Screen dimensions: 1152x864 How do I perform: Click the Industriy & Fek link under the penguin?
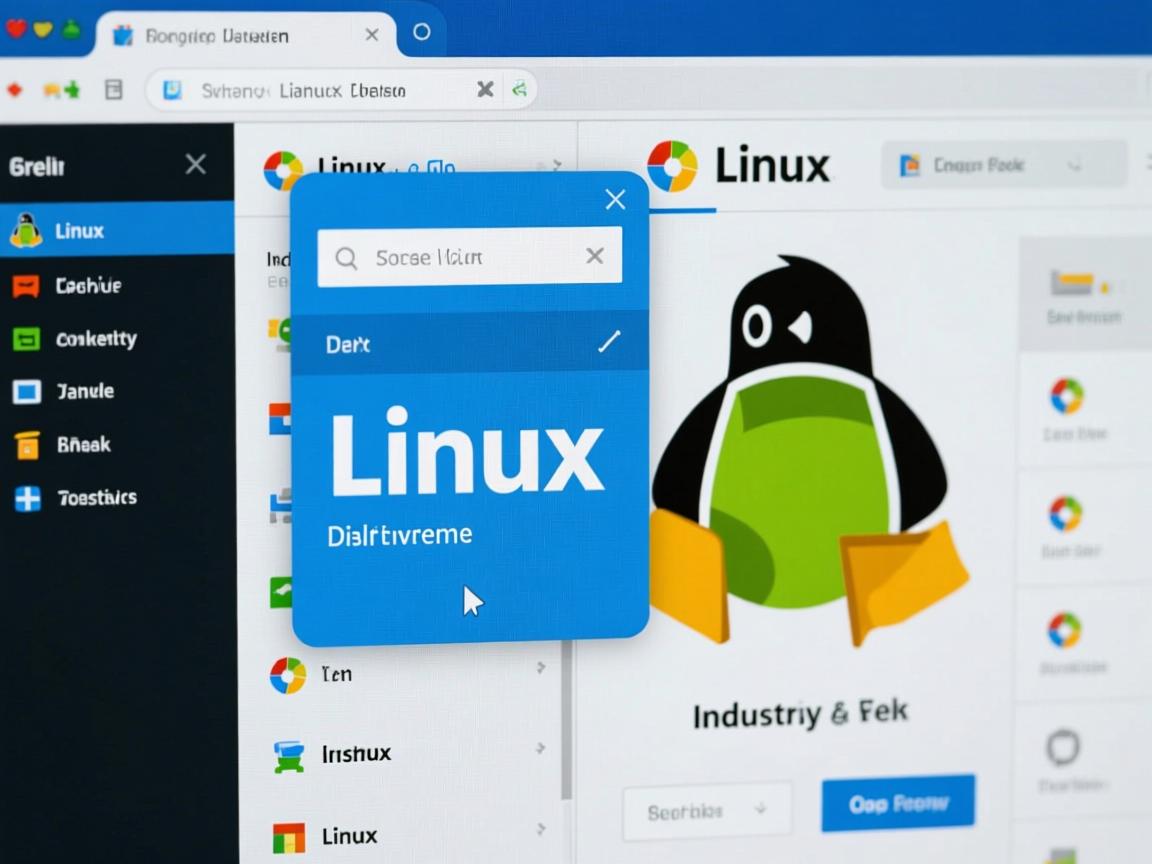(799, 713)
